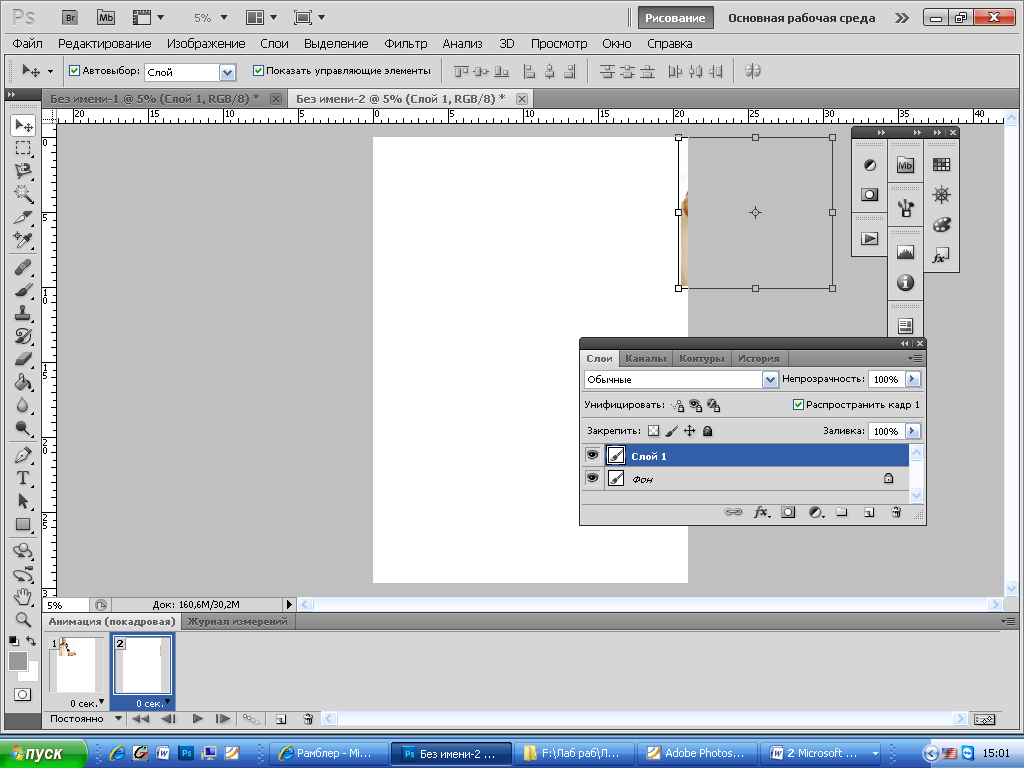Screen dimensions: 1024x768
Task: Open frame 1 delay 0 сек. dropdown
Action: pyautogui.click(x=101, y=702)
